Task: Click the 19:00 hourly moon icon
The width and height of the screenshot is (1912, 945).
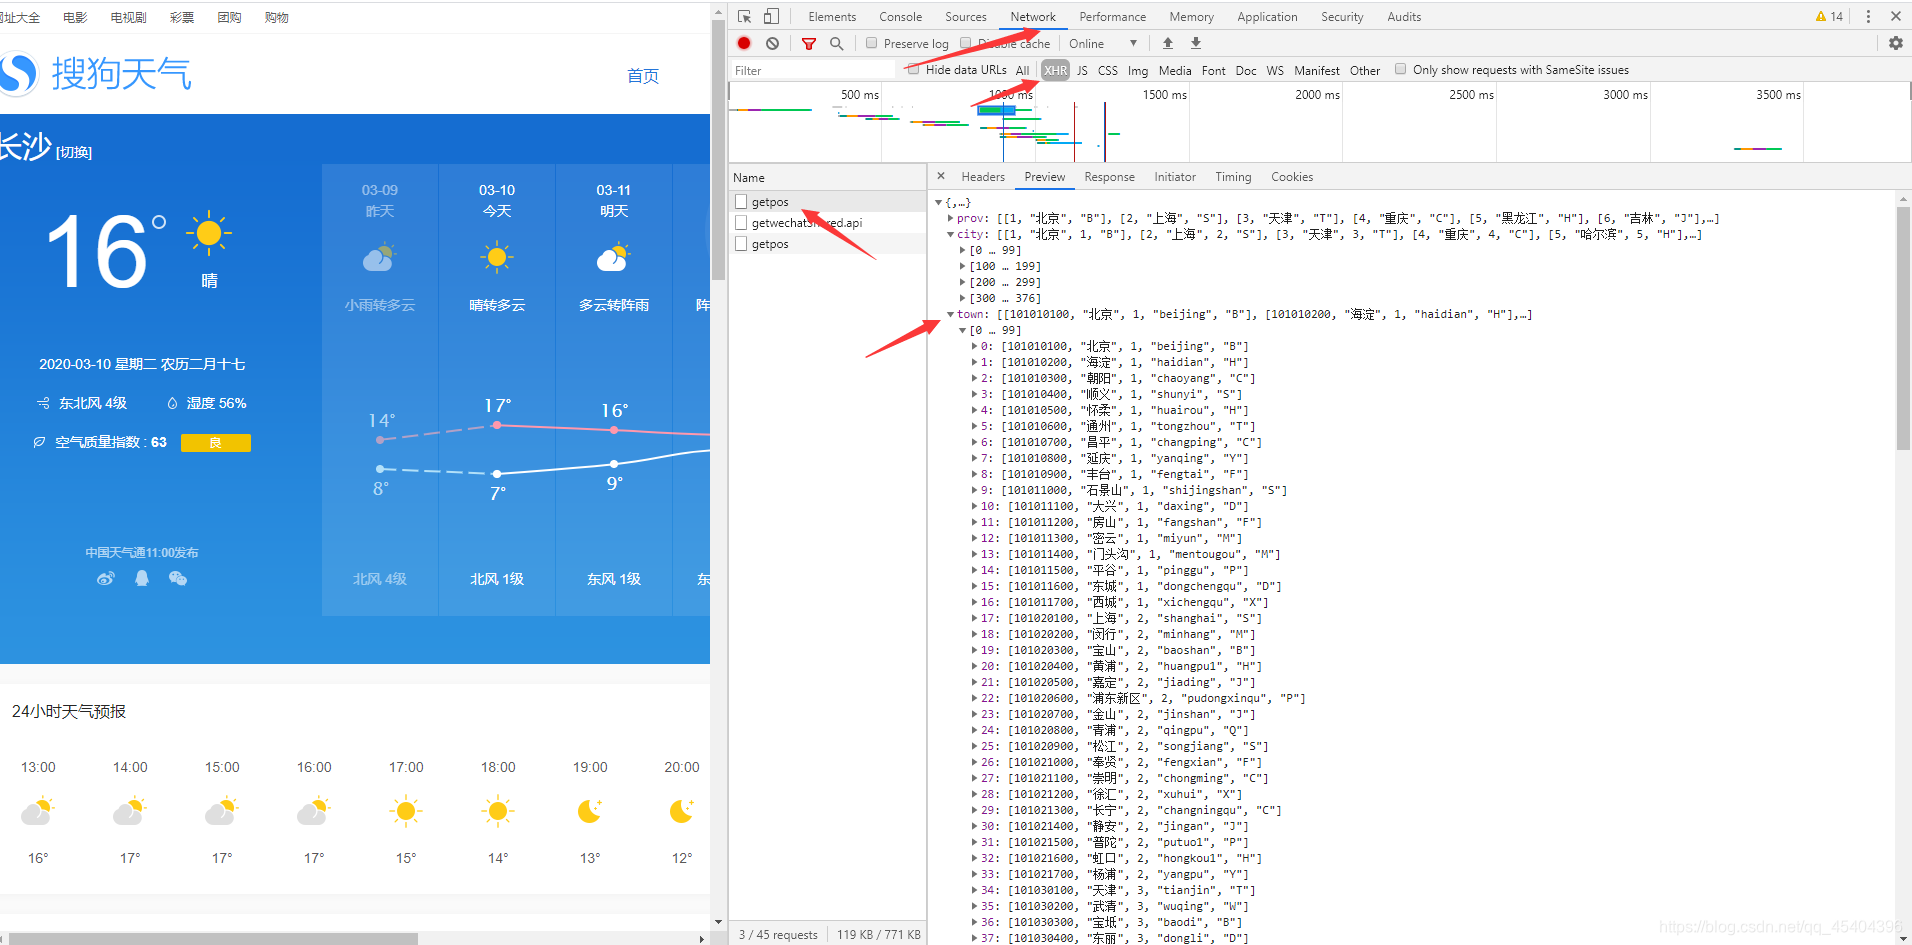Action: [x=590, y=811]
